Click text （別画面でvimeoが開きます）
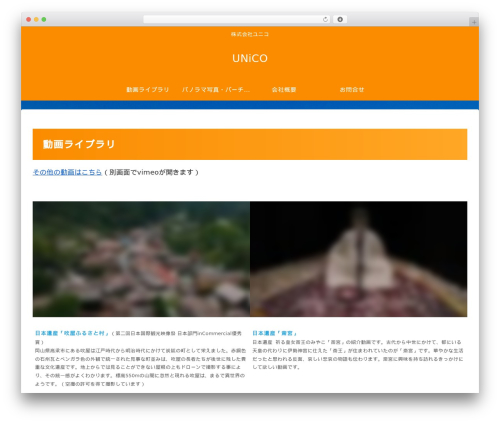This screenshot has height=423, width=500. pyautogui.click(x=151, y=172)
